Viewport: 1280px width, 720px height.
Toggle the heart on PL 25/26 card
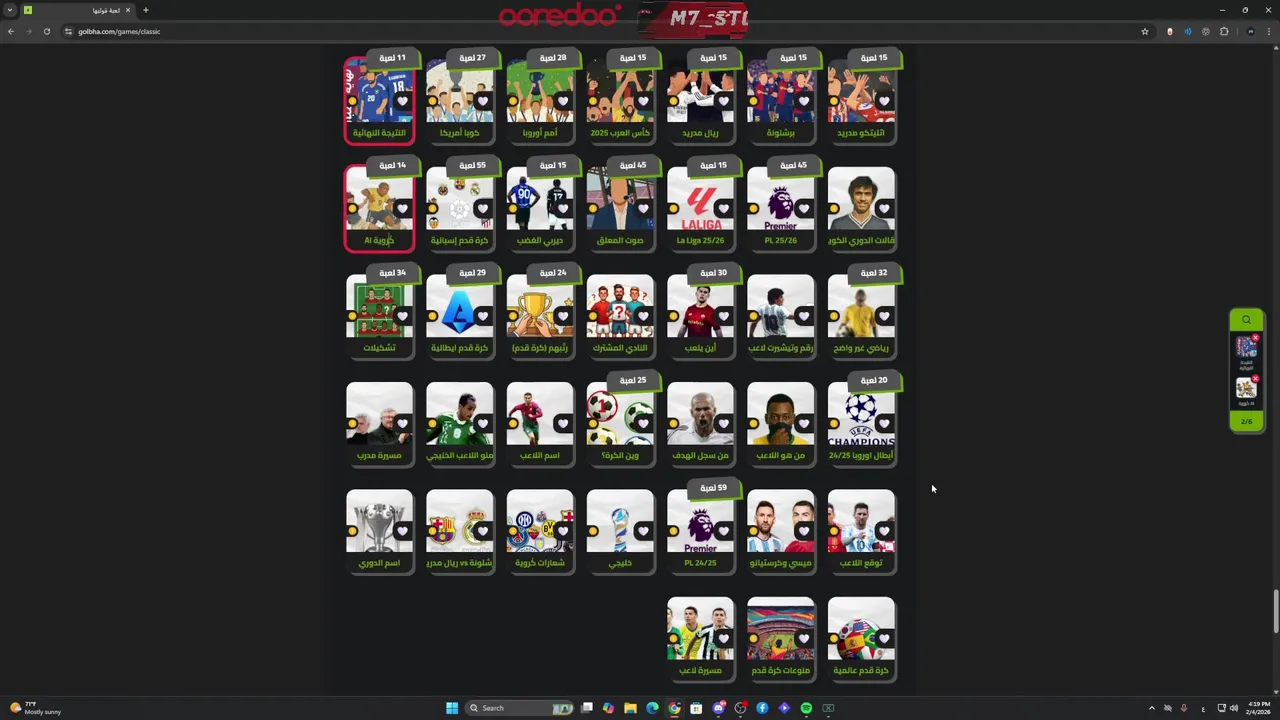pyautogui.click(x=803, y=209)
